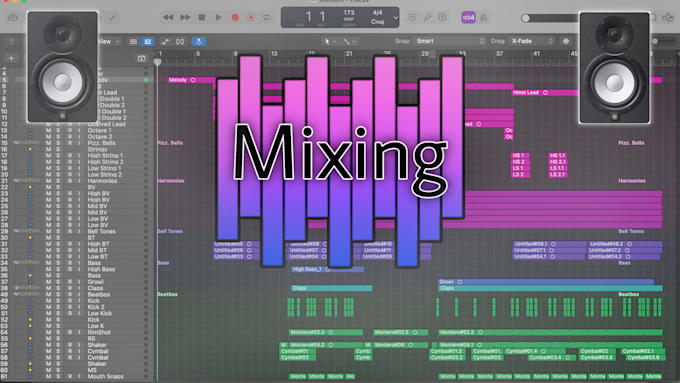Mute the Harmonies track
This screenshot has width=680, height=383.
pos(49,181)
